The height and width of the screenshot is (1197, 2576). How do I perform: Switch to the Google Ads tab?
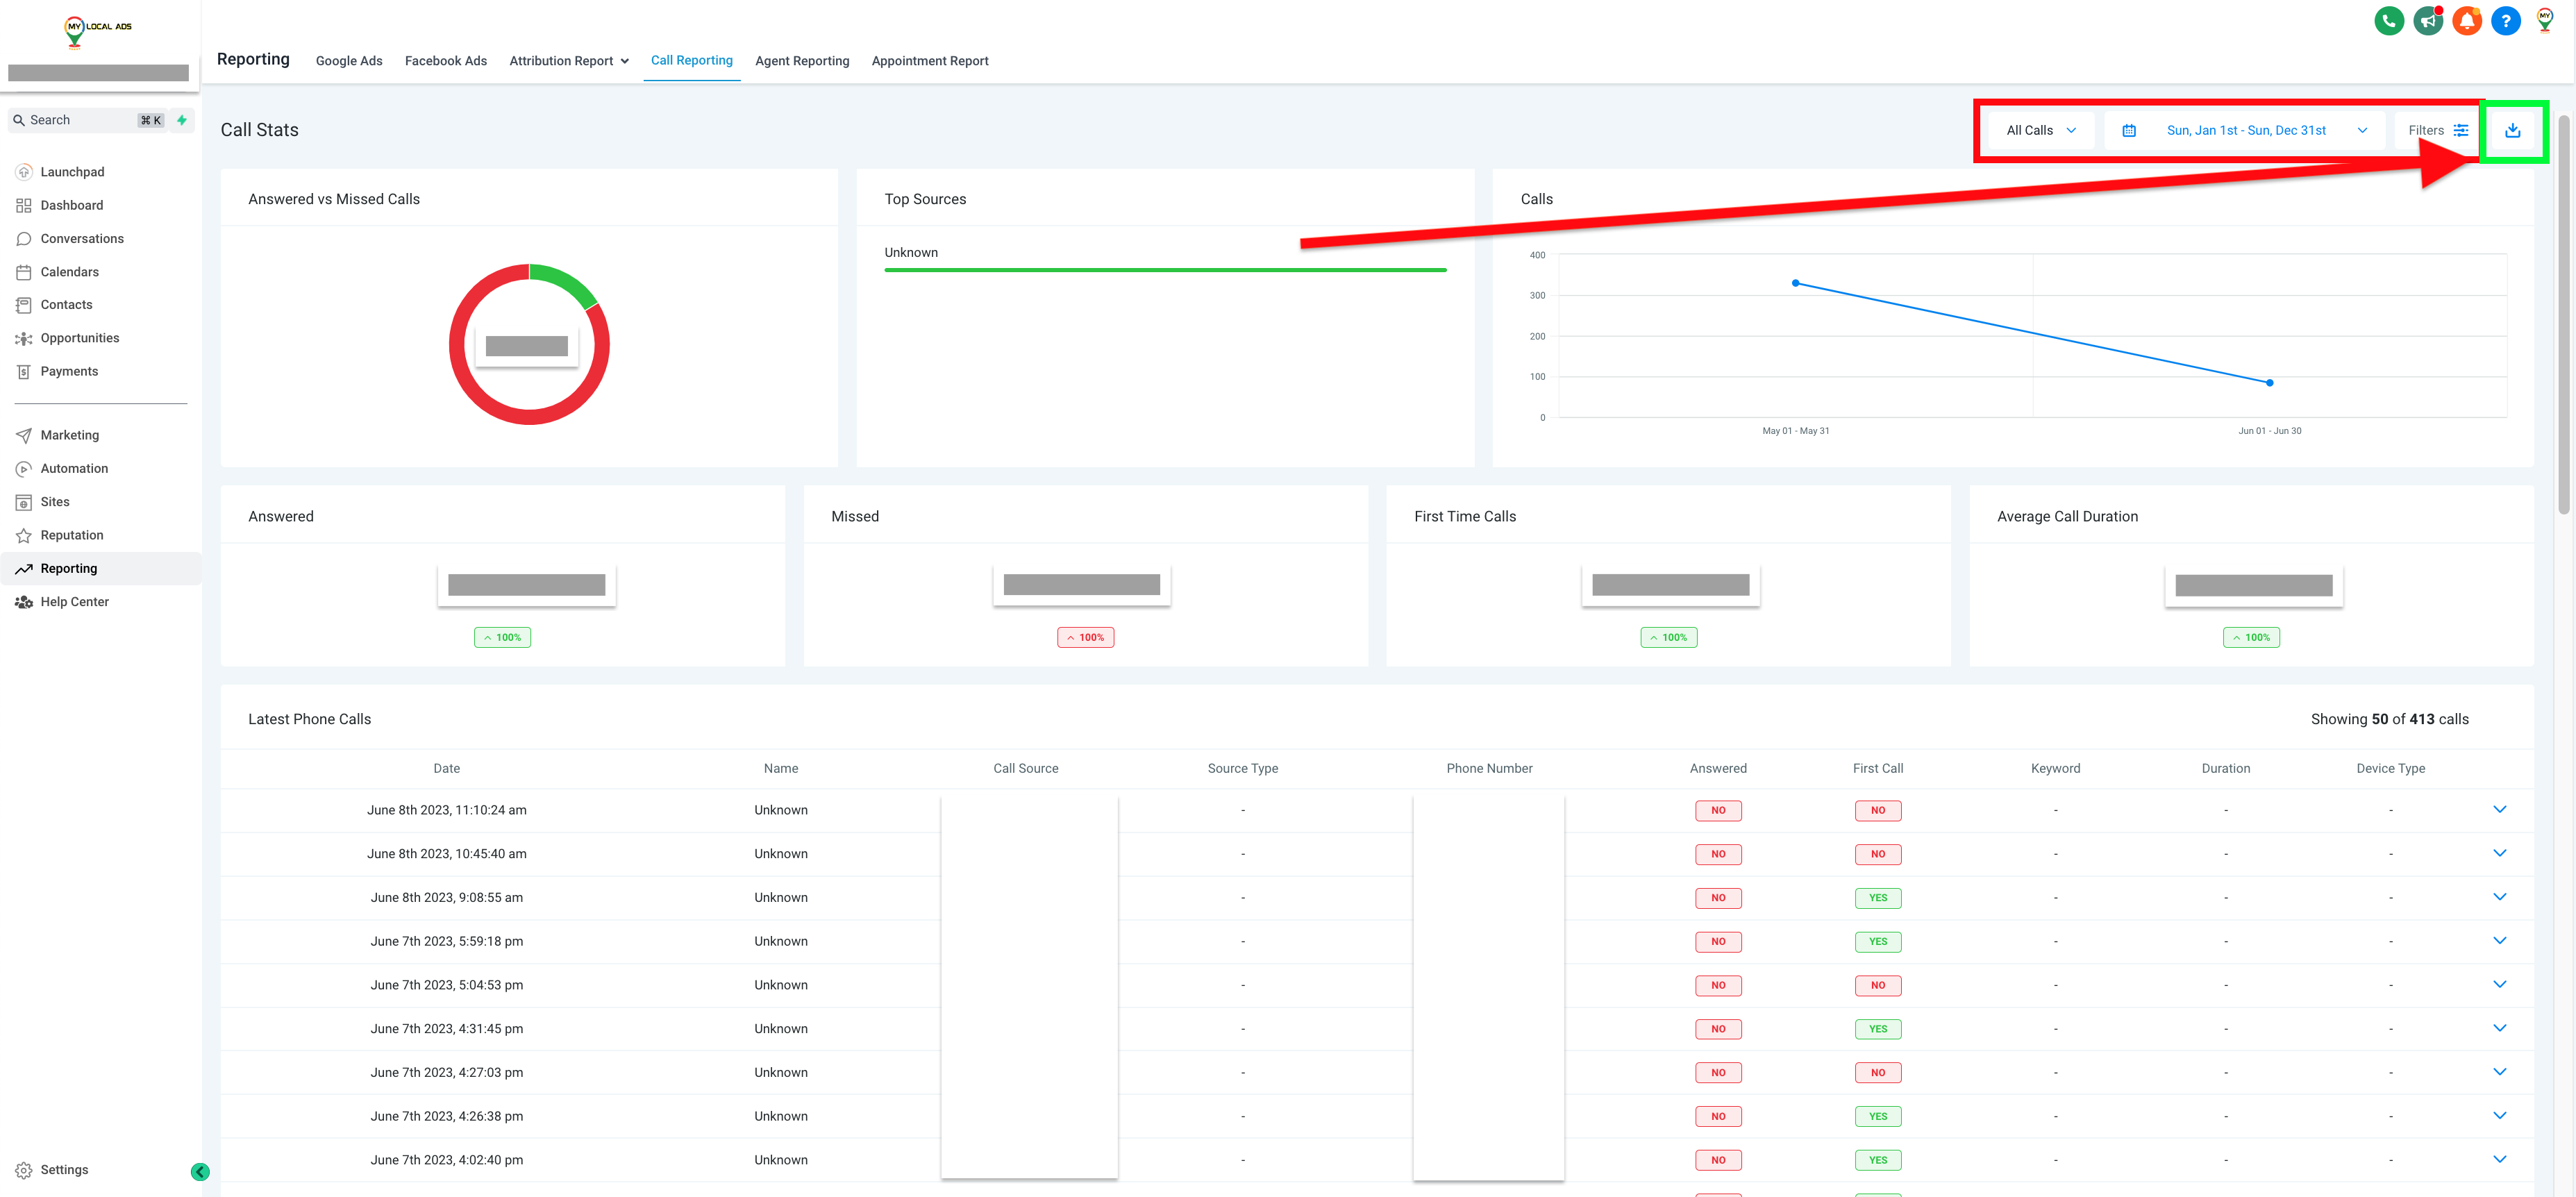click(349, 61)
